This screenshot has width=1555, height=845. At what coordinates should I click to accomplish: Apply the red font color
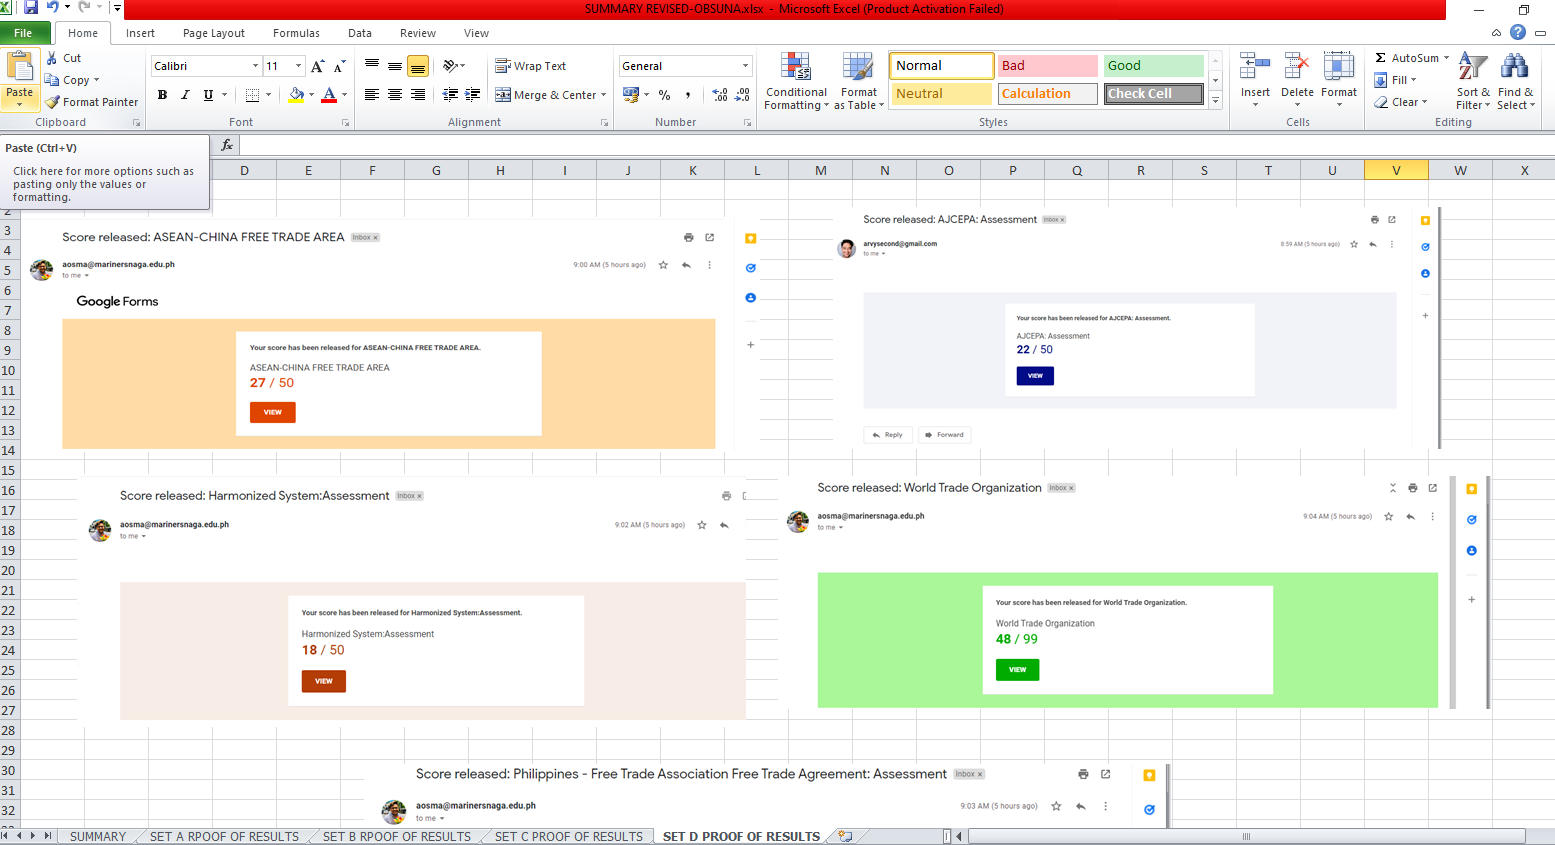coord(329,95)
